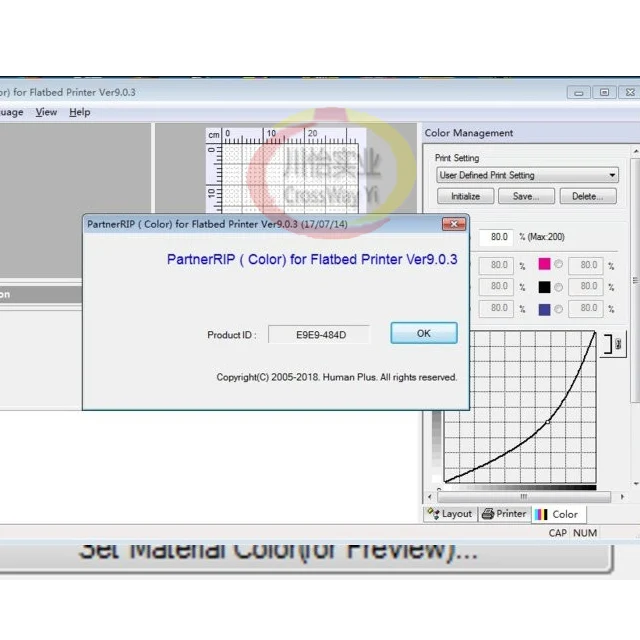Select the radio button next to blue

point(558,309)
